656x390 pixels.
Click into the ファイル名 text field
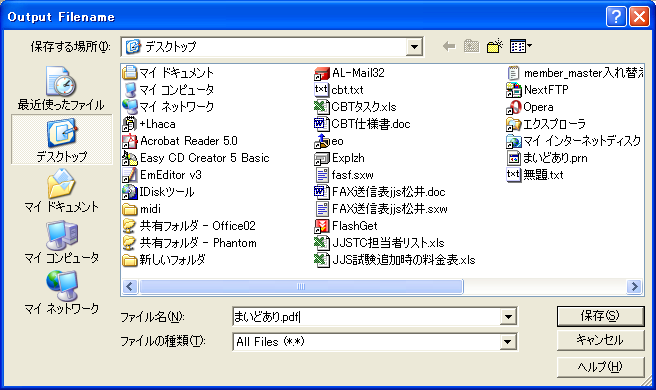(366, 317)
